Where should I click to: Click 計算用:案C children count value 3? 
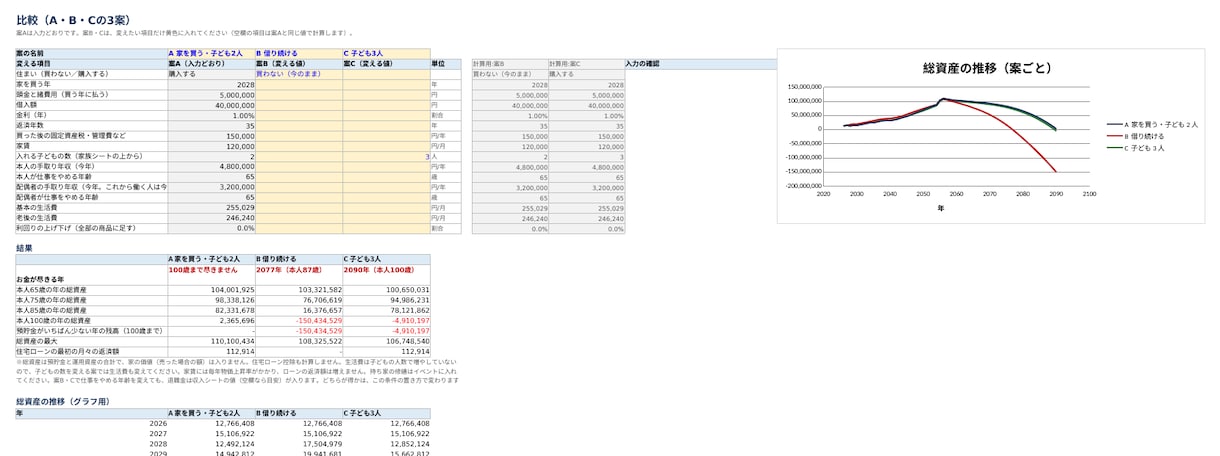tap(586, 157)
